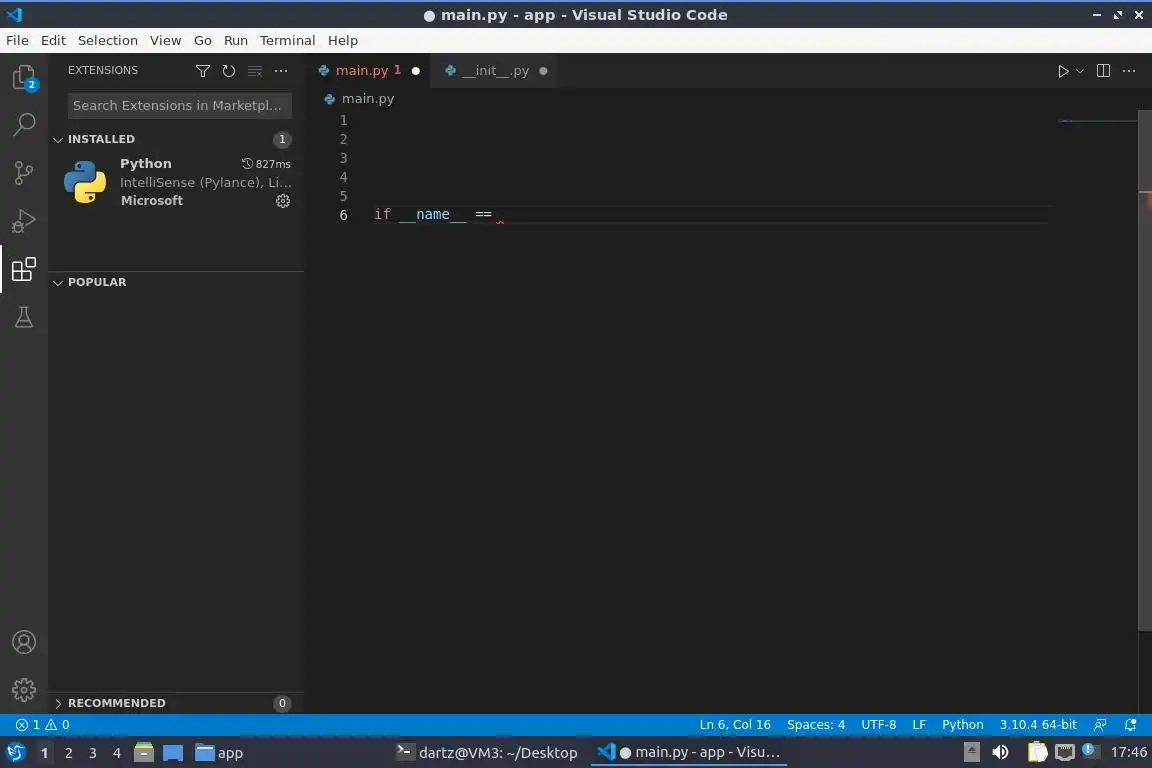Close unsaved main.py tab via dot

(416, 71)
